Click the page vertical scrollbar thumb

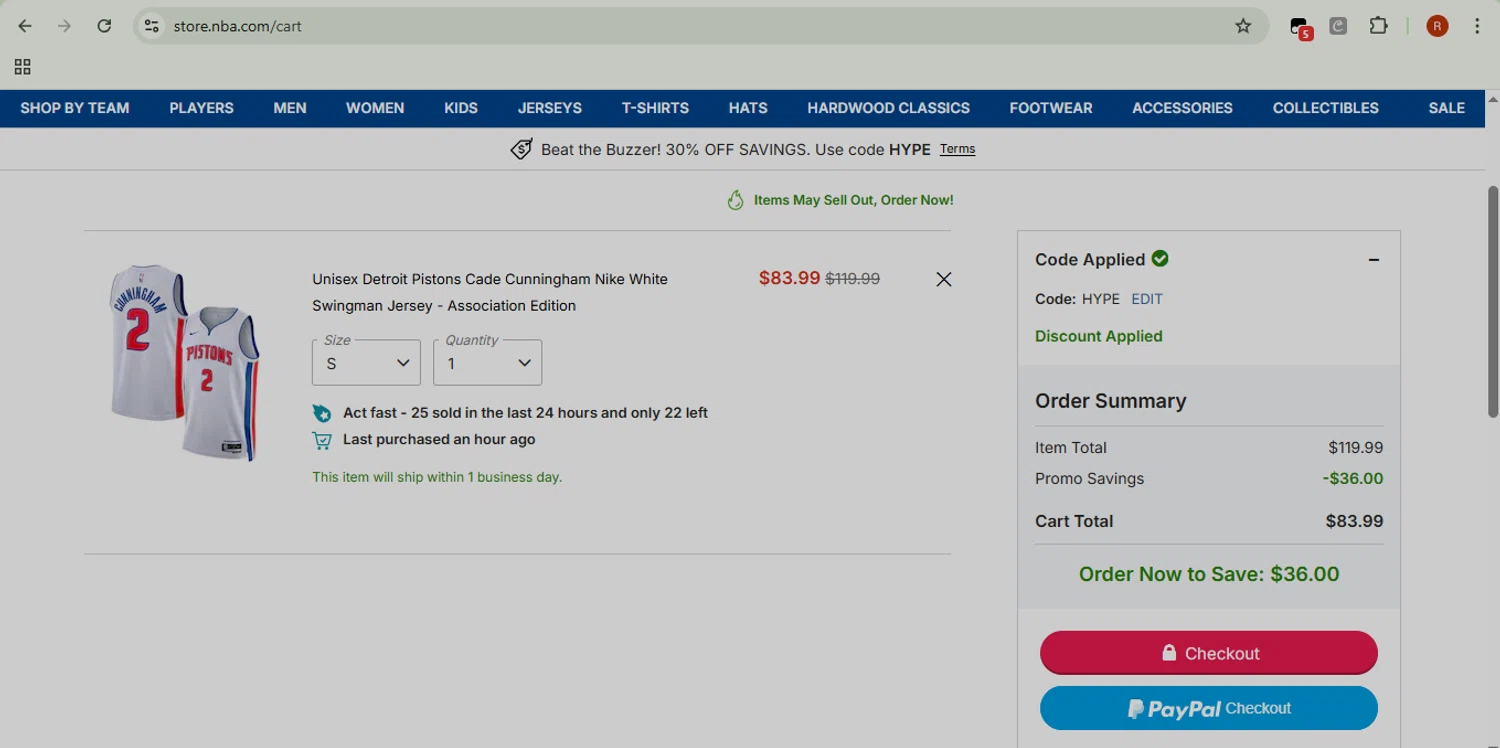click(1493, 300)
